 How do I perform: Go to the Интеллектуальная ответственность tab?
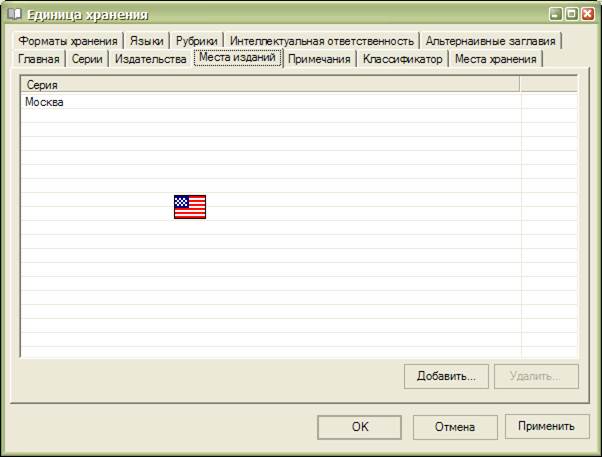coord(321,41)
